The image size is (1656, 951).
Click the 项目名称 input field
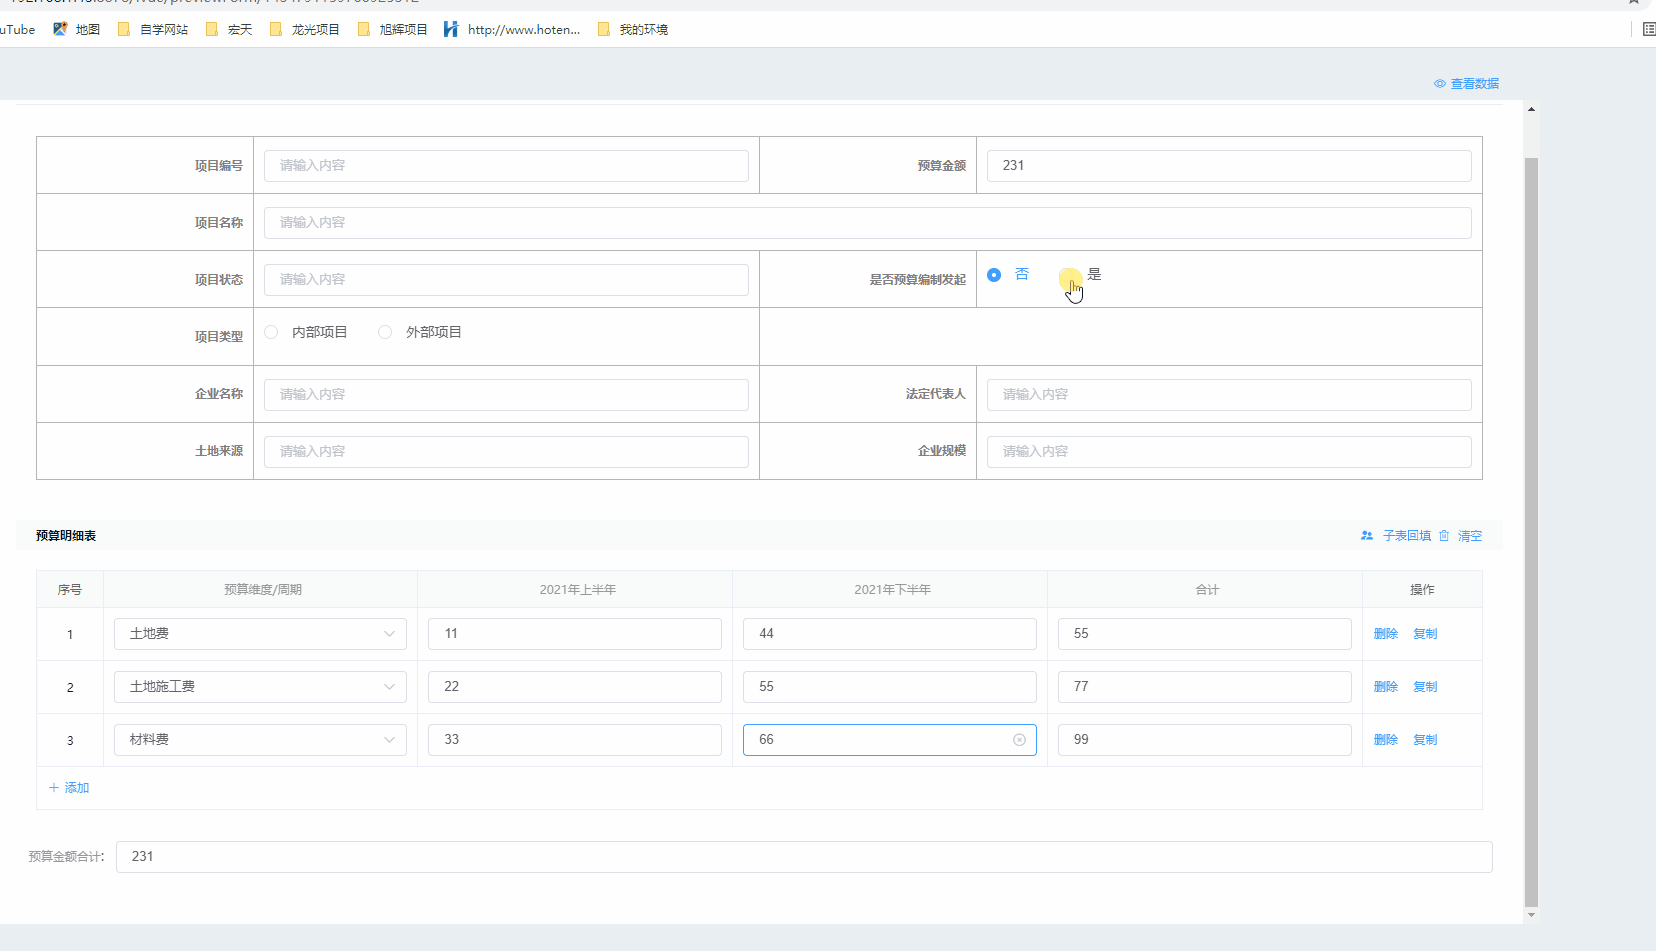867,223
